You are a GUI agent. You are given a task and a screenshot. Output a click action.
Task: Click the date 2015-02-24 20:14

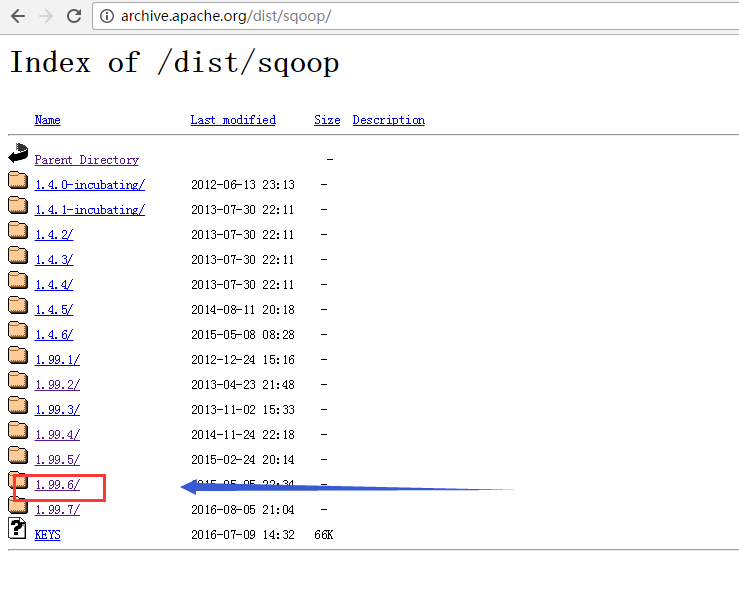(243, 460)
